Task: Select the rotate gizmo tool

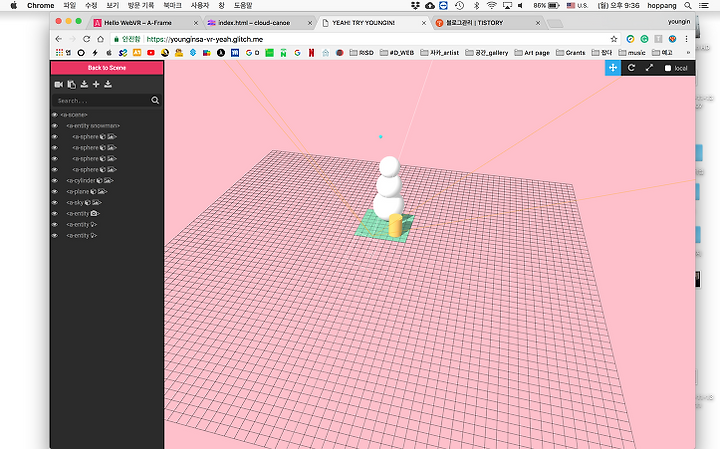Action: click(631, 68)
